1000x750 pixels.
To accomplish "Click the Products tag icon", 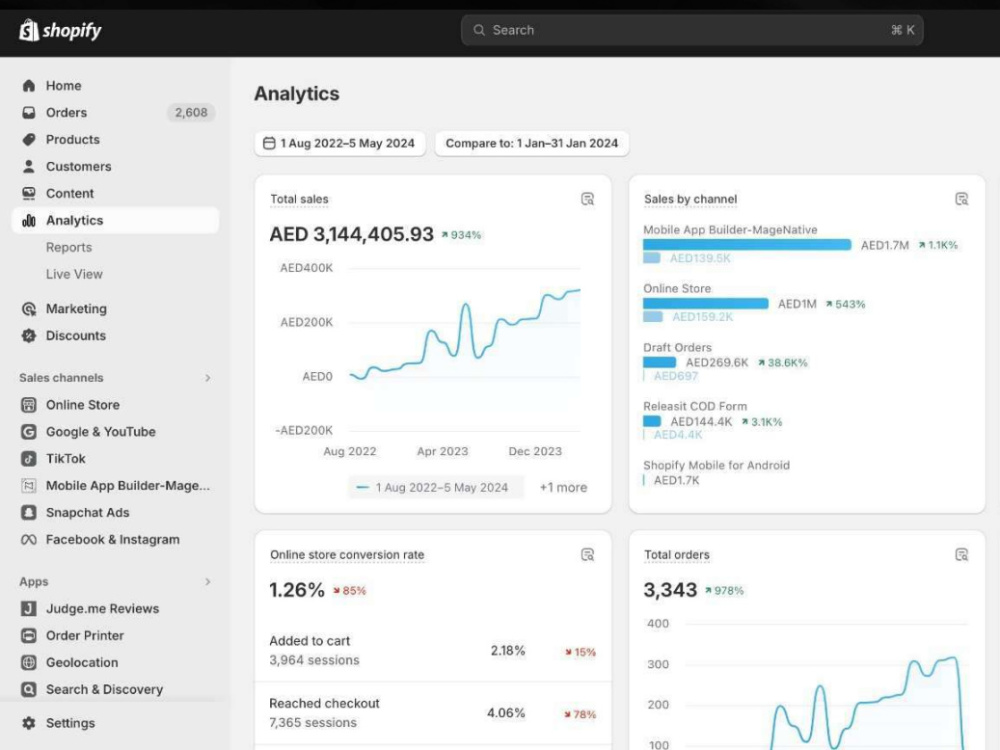I will [x=29, y=139].
